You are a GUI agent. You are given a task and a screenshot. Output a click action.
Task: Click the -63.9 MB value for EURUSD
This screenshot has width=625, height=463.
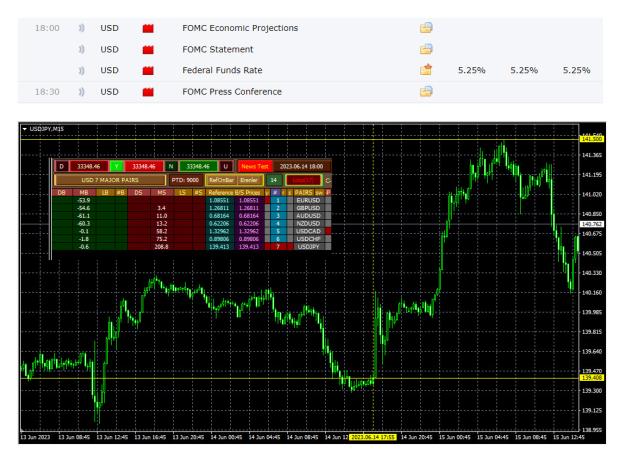[84, 200]
